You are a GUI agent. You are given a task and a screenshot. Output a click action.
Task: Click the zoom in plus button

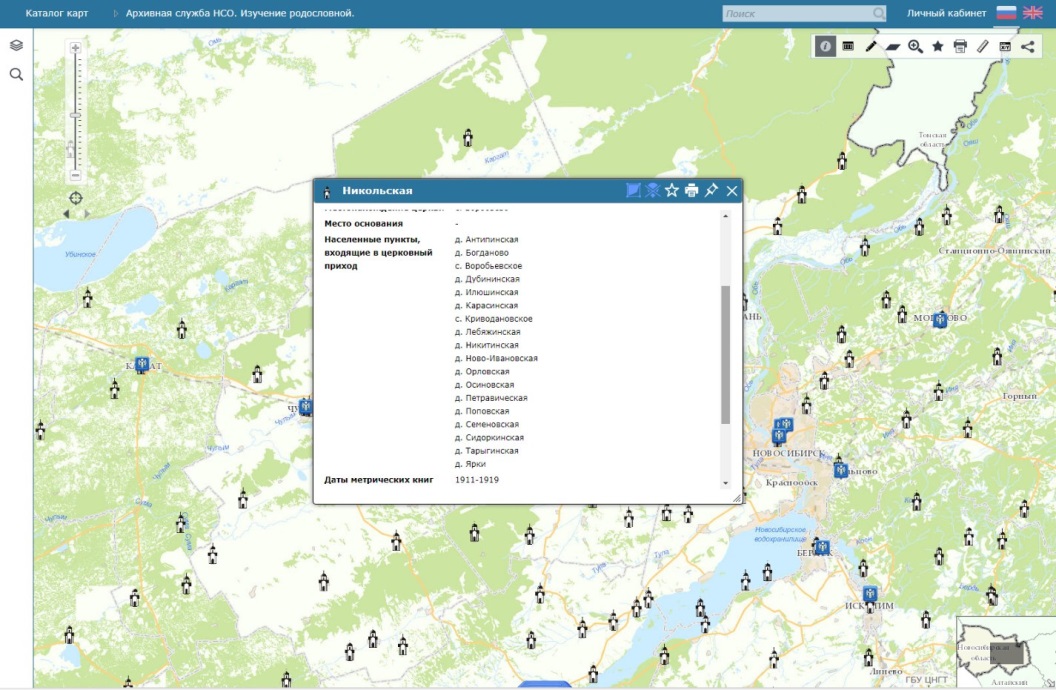click(x=75, y=48)
